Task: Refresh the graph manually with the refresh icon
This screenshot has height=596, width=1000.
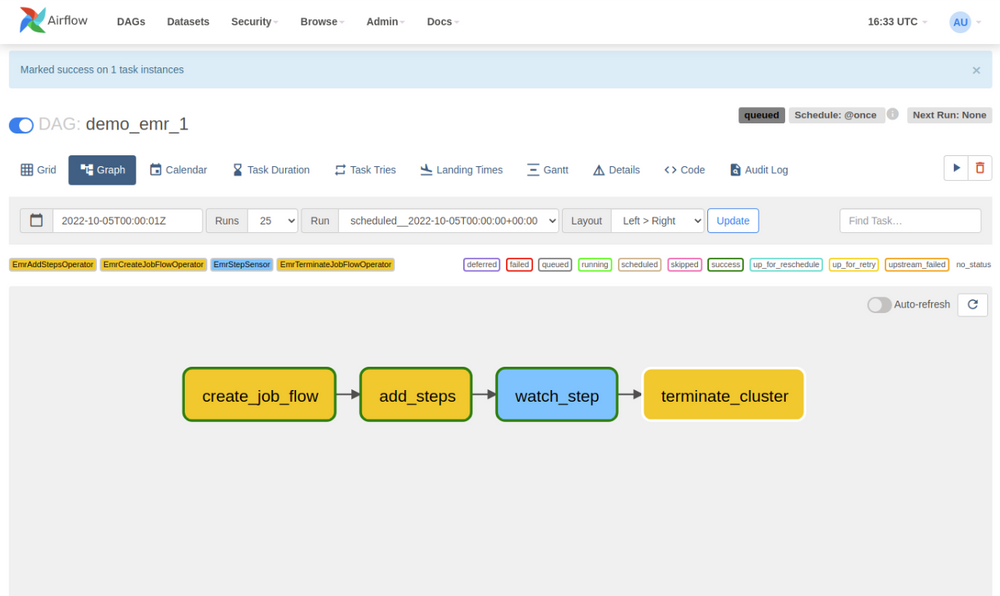Action: (x=971, y=304)
